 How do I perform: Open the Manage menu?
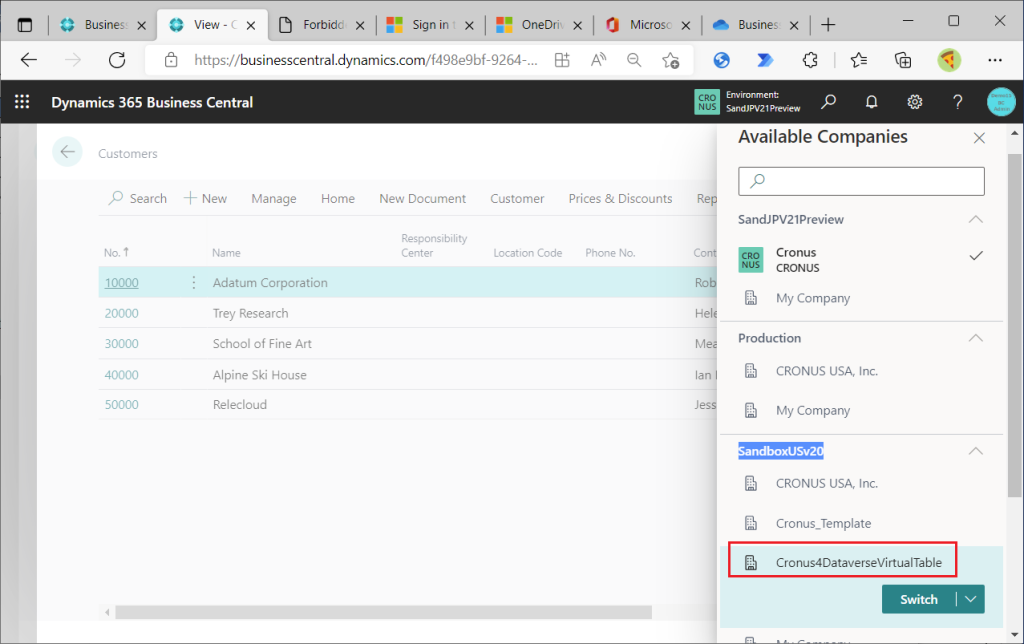coord(274,199)
